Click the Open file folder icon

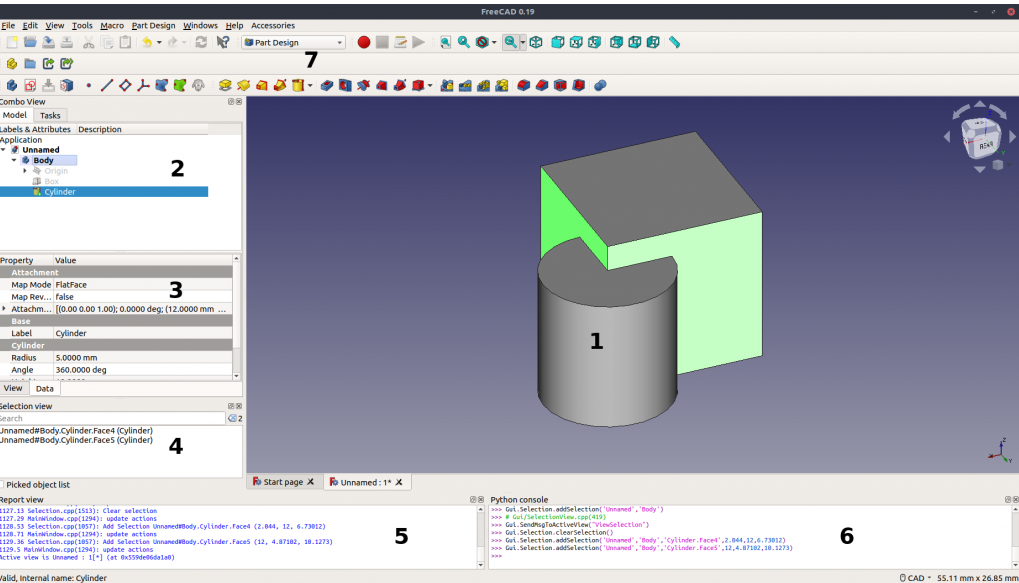click(x=30, y=42)
